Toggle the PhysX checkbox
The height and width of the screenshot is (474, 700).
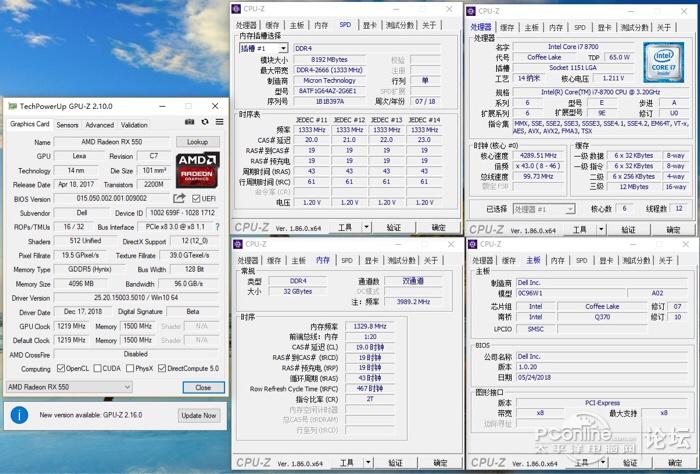click(x=130, y=368)
